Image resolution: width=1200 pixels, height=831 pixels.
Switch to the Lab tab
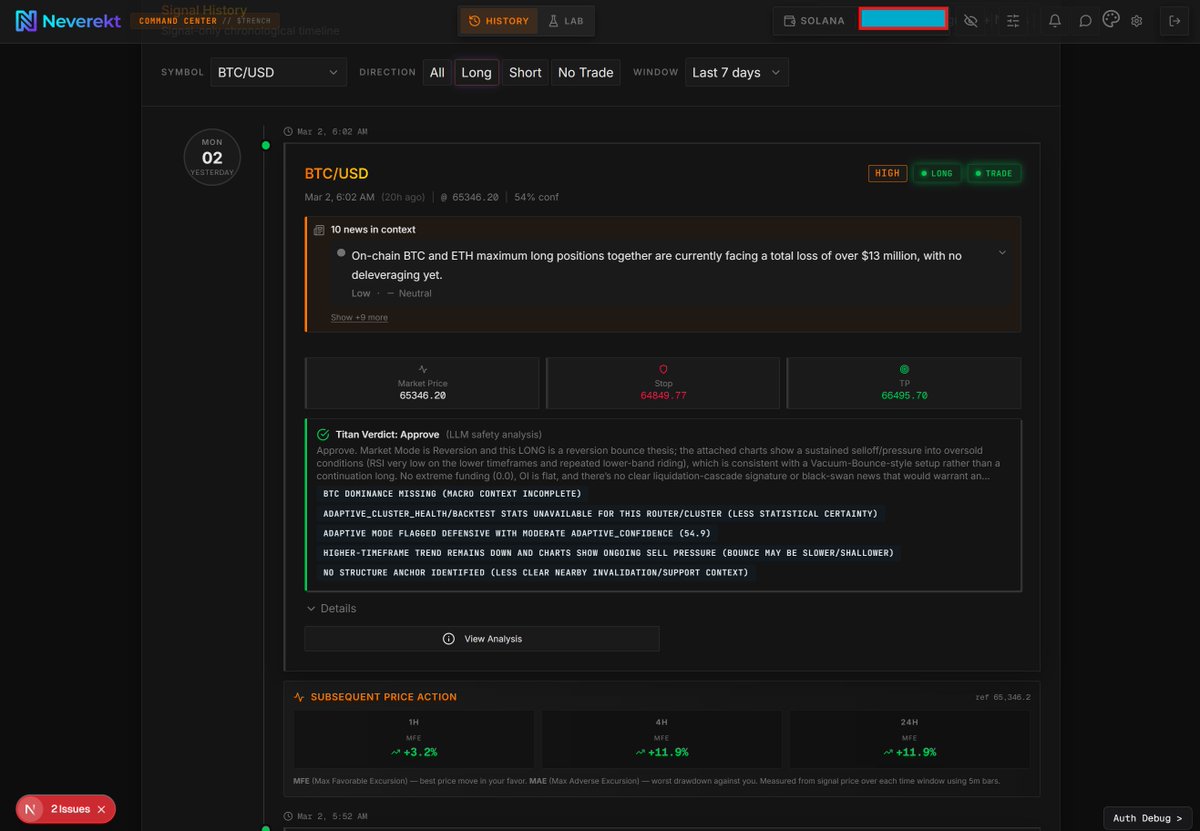pyautogui.click(x=566, y=20)
